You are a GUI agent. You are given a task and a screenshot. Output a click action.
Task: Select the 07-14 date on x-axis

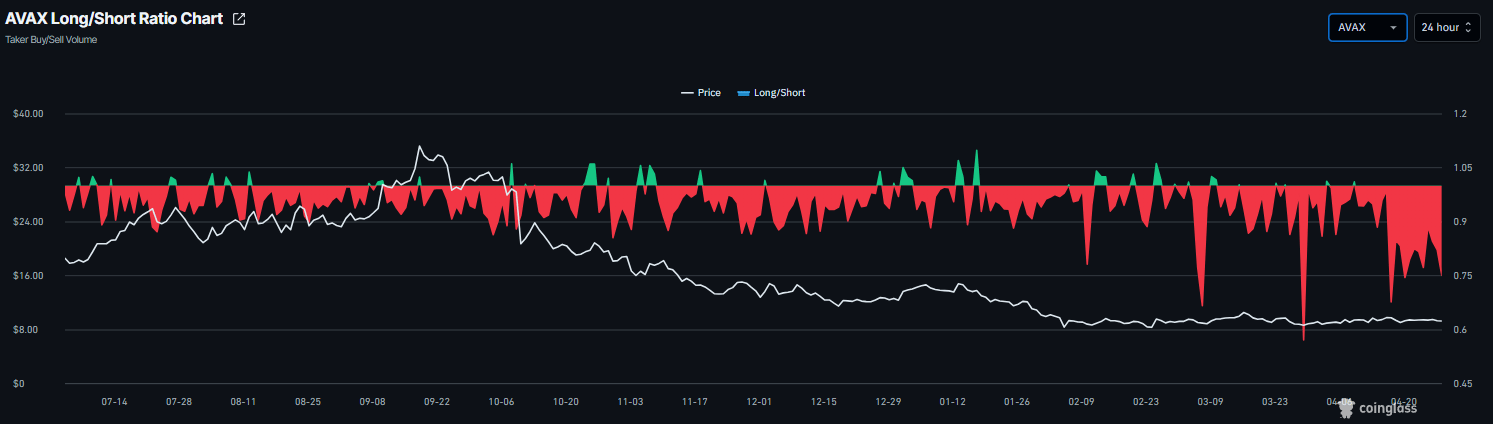(115, 402)
